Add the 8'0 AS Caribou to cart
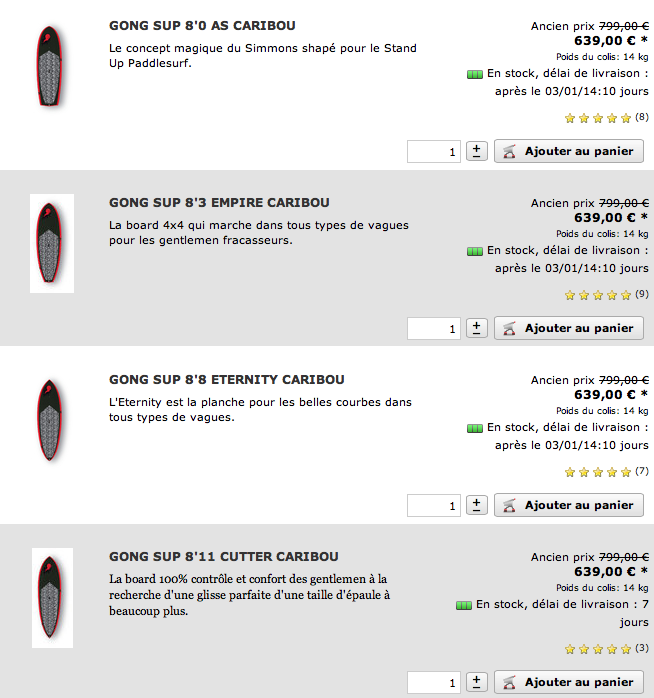This screenshot has height=698, width=654. 569,151
